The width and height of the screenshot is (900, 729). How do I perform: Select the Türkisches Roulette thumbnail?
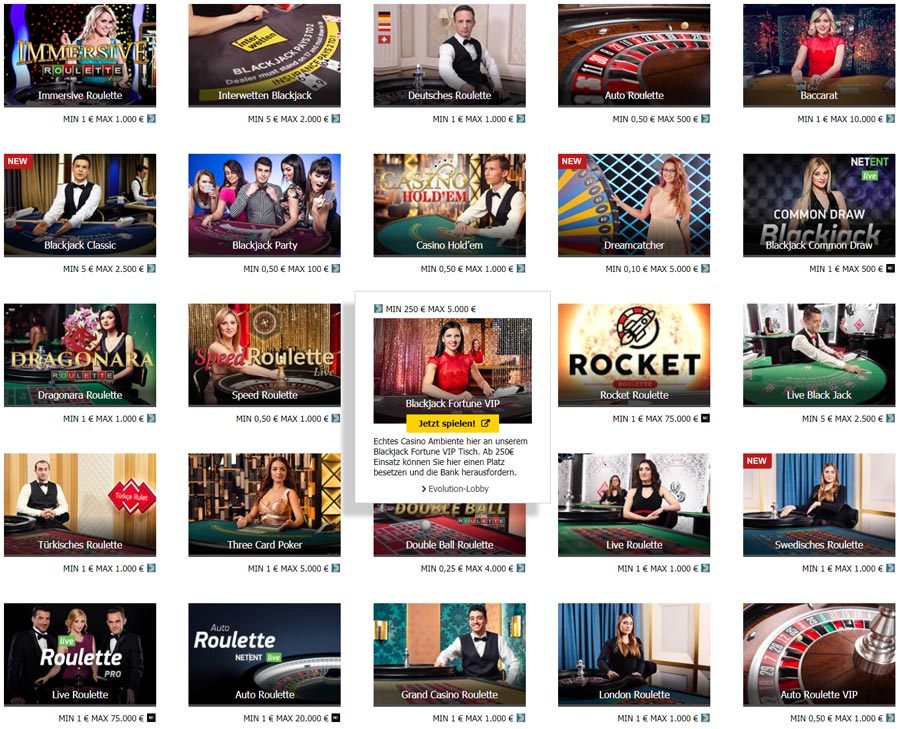coord(80,505)
